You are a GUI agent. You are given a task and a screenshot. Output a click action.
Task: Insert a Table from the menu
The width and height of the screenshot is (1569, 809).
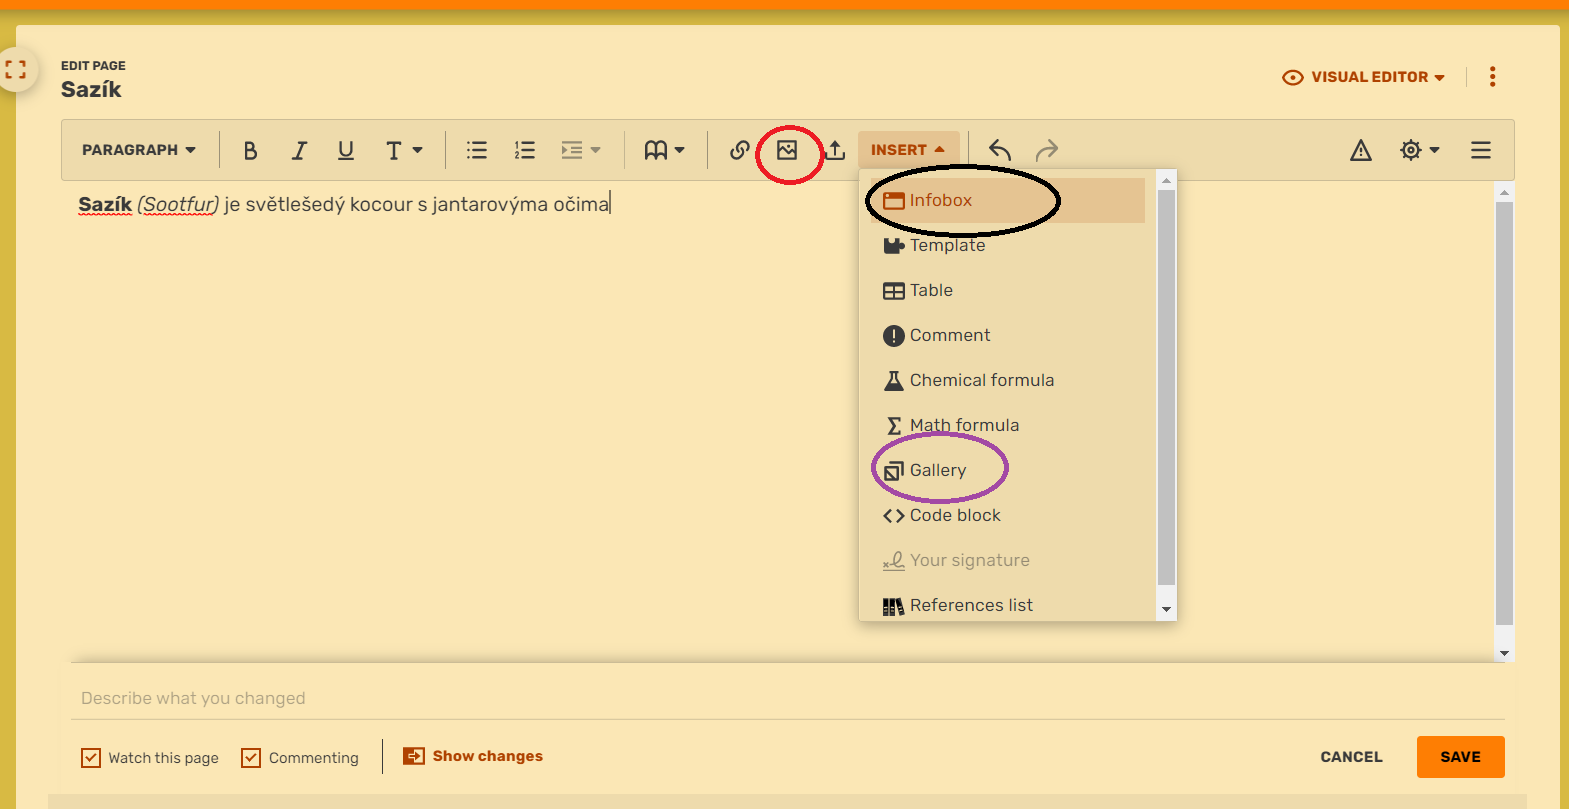[x=1007, y=290]
